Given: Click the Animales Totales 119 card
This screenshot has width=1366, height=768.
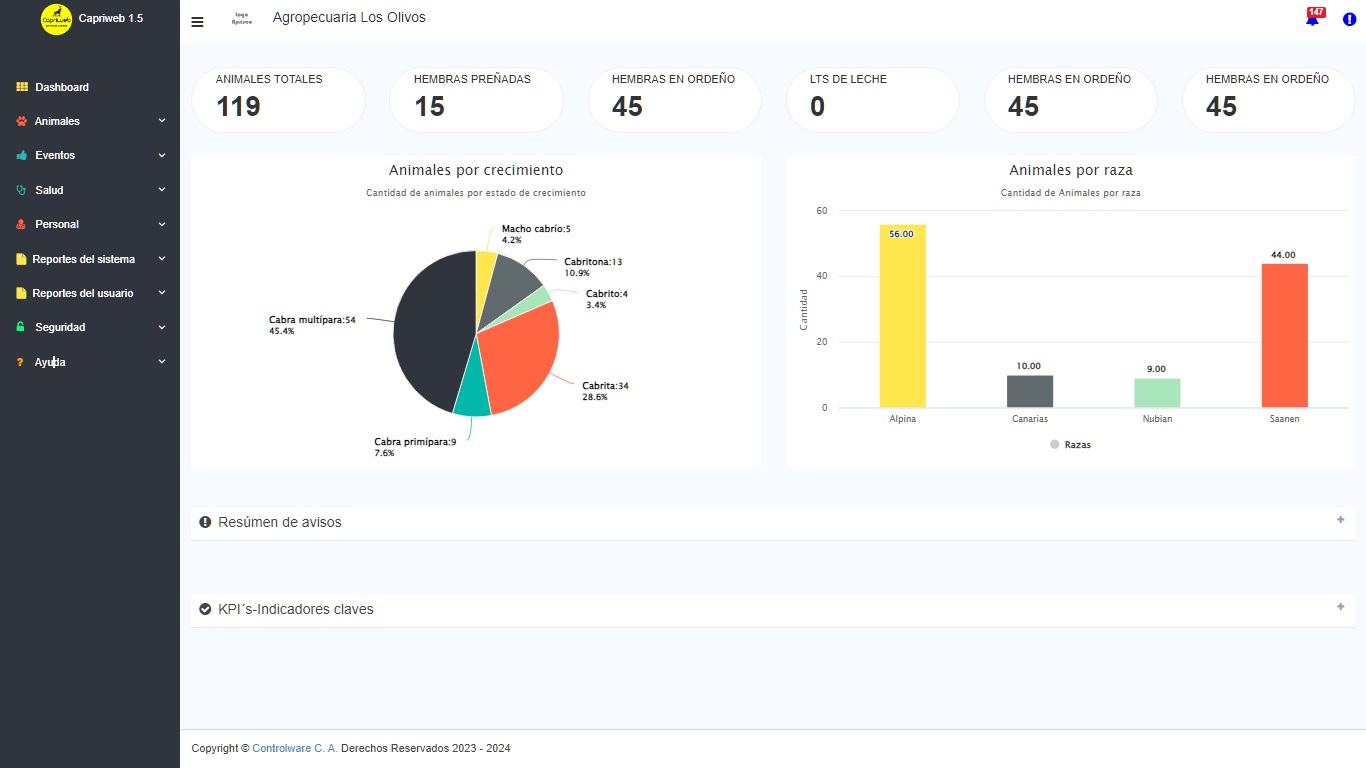Looking at the screenshot, I should 278,99.
